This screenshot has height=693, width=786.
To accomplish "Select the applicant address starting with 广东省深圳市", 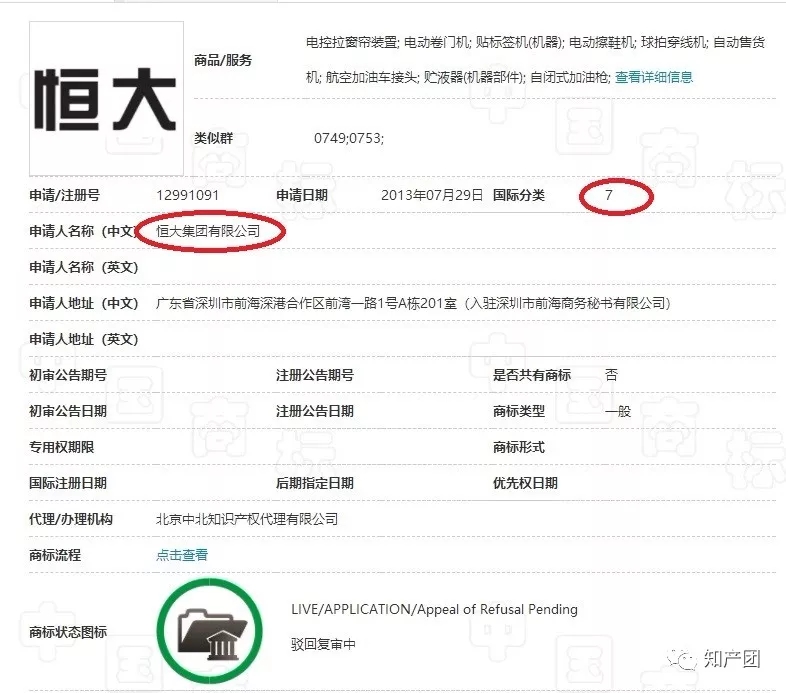I will click(414, 303).
